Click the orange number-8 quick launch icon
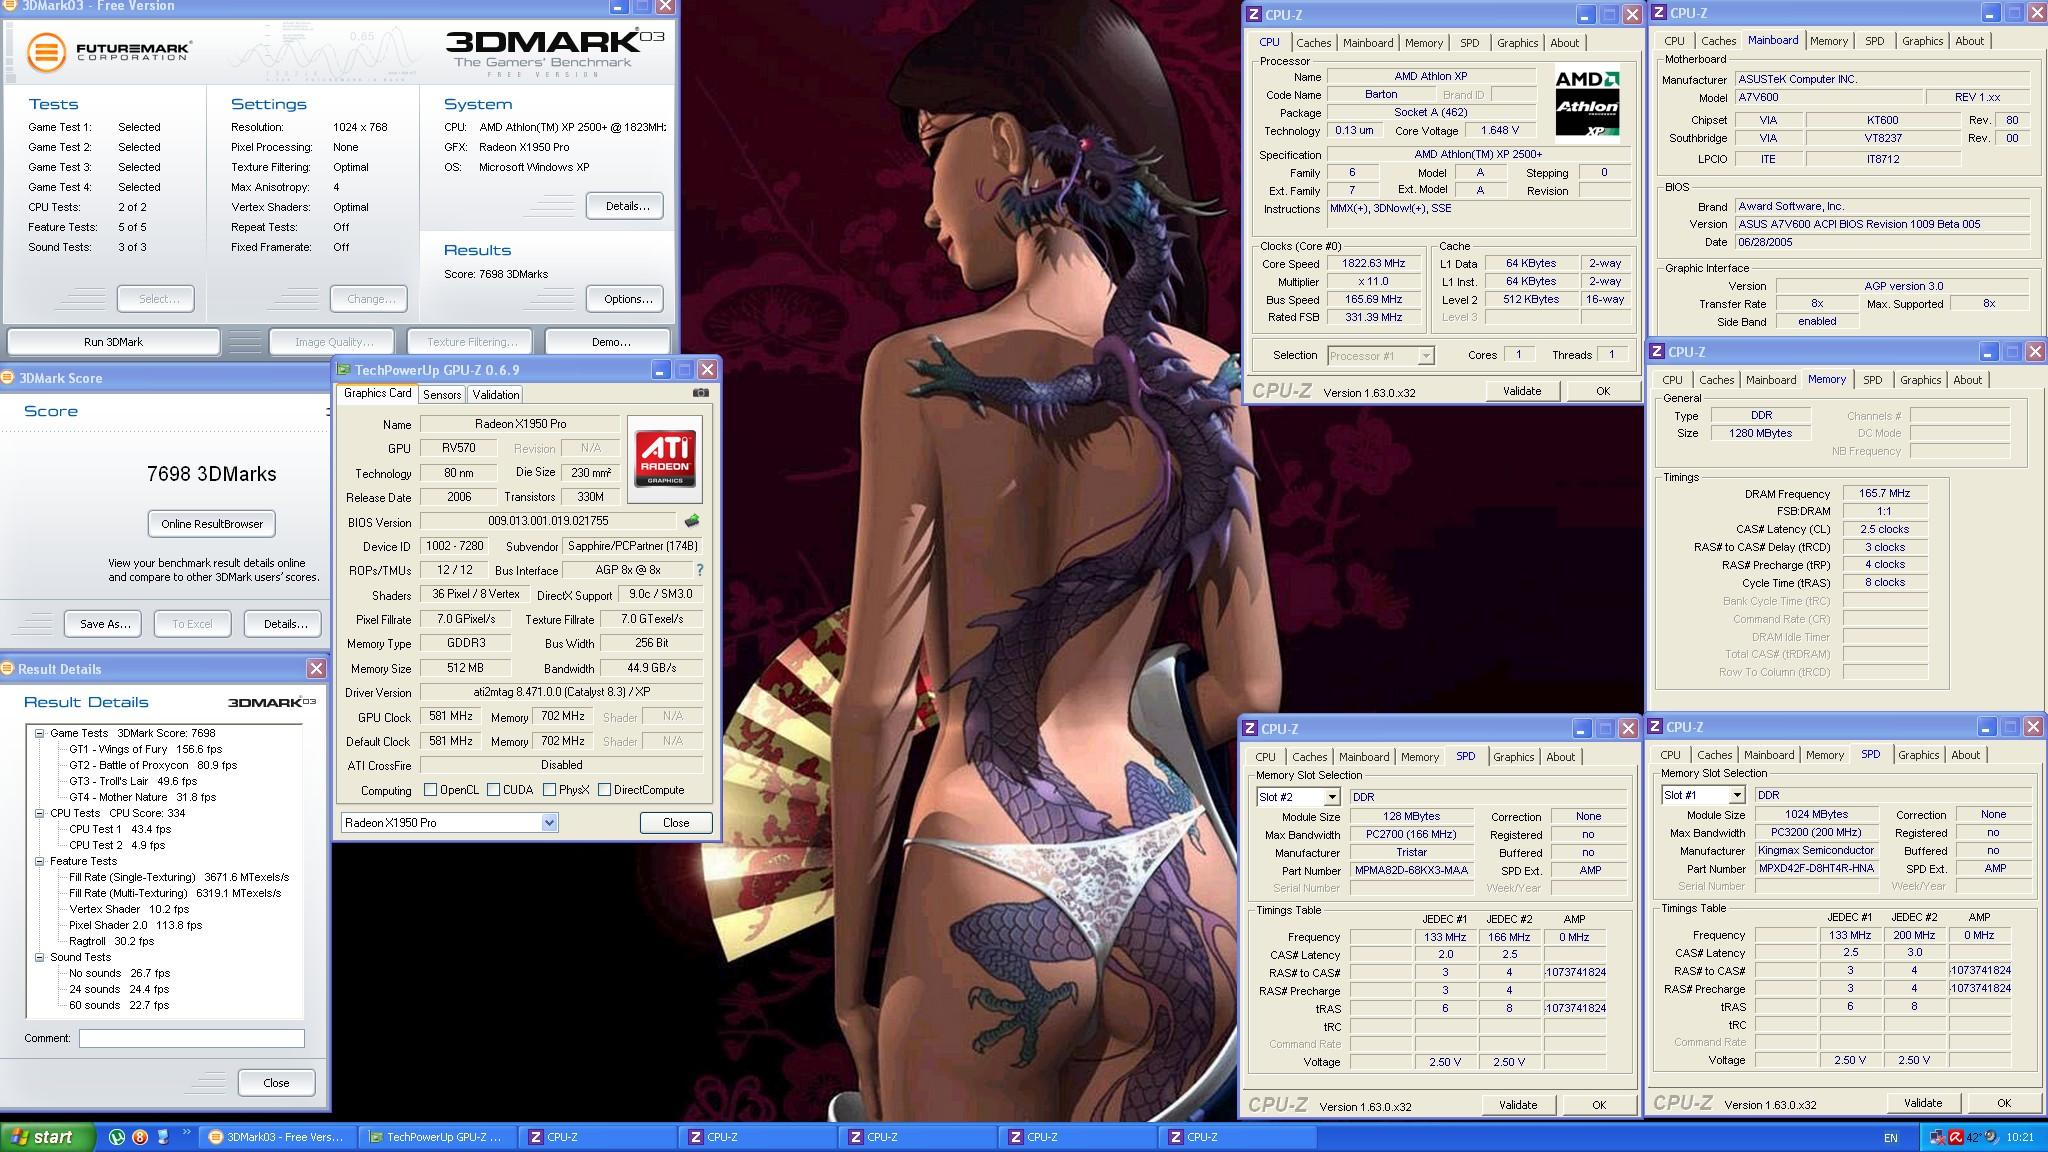 (x=140, y=1137)
